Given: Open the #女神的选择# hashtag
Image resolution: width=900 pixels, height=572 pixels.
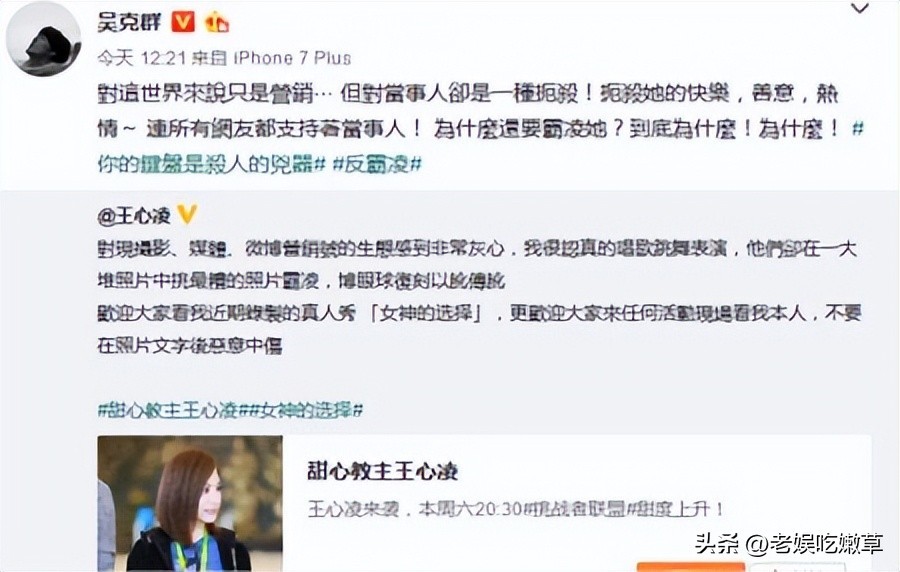Looking at the screenshot, I should (301, 410).
